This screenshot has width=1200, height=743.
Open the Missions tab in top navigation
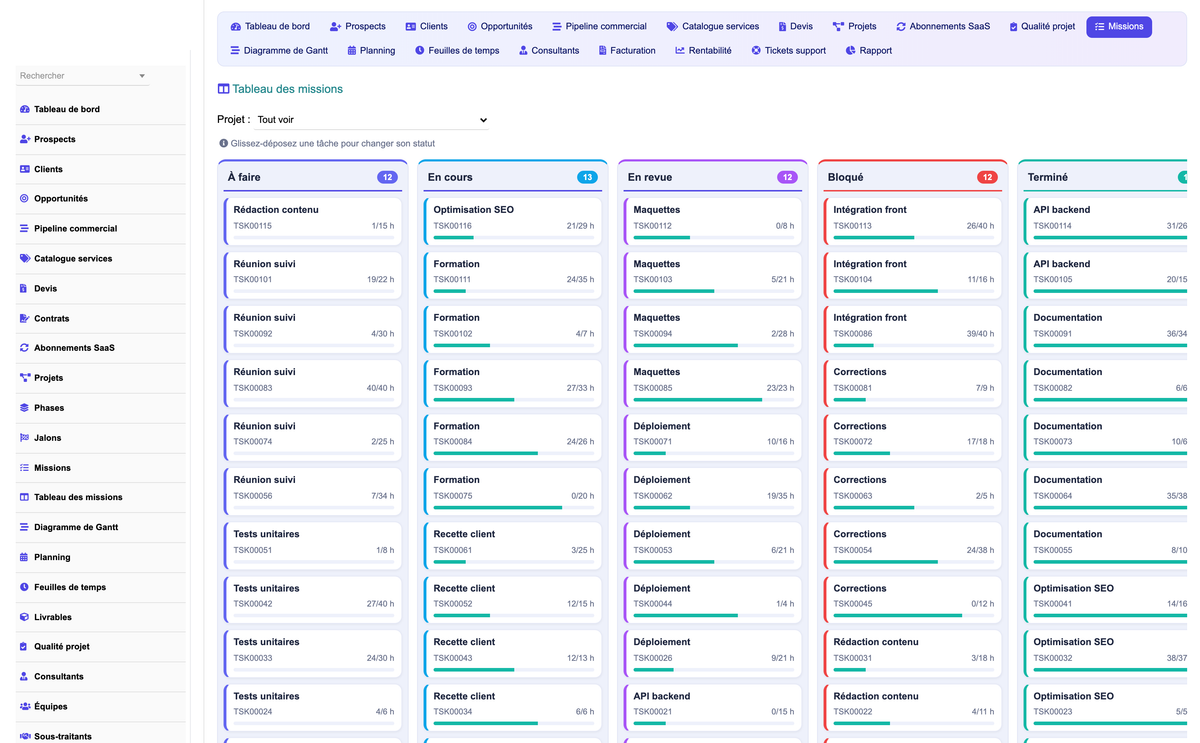1119,27
